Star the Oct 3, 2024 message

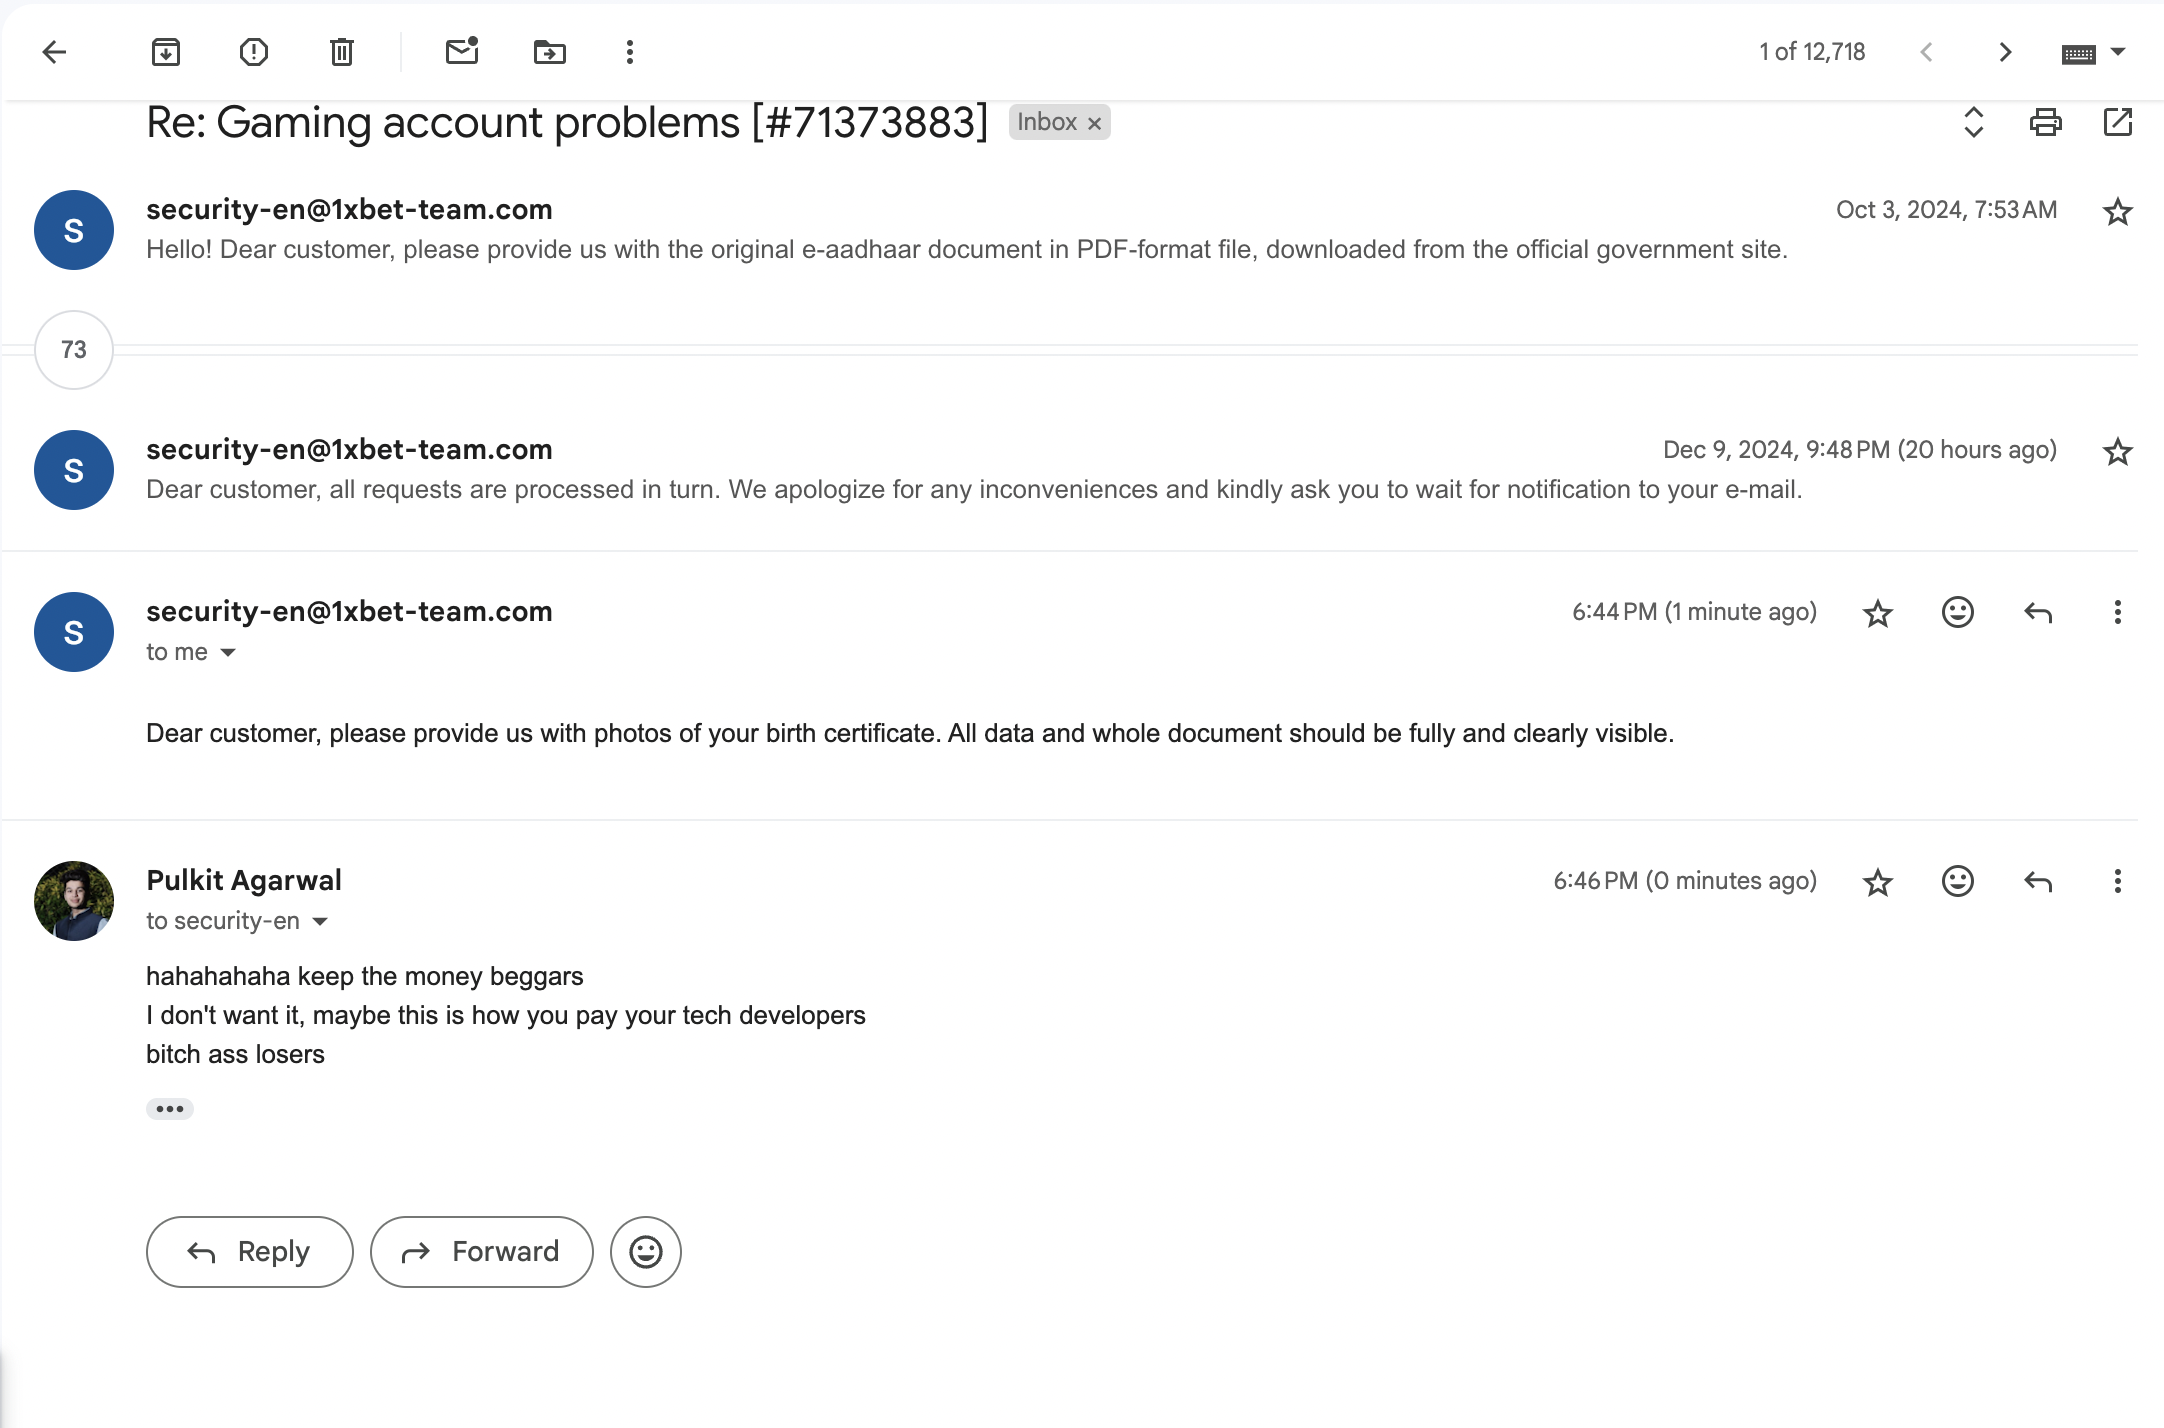click(x=2117, y=212)
